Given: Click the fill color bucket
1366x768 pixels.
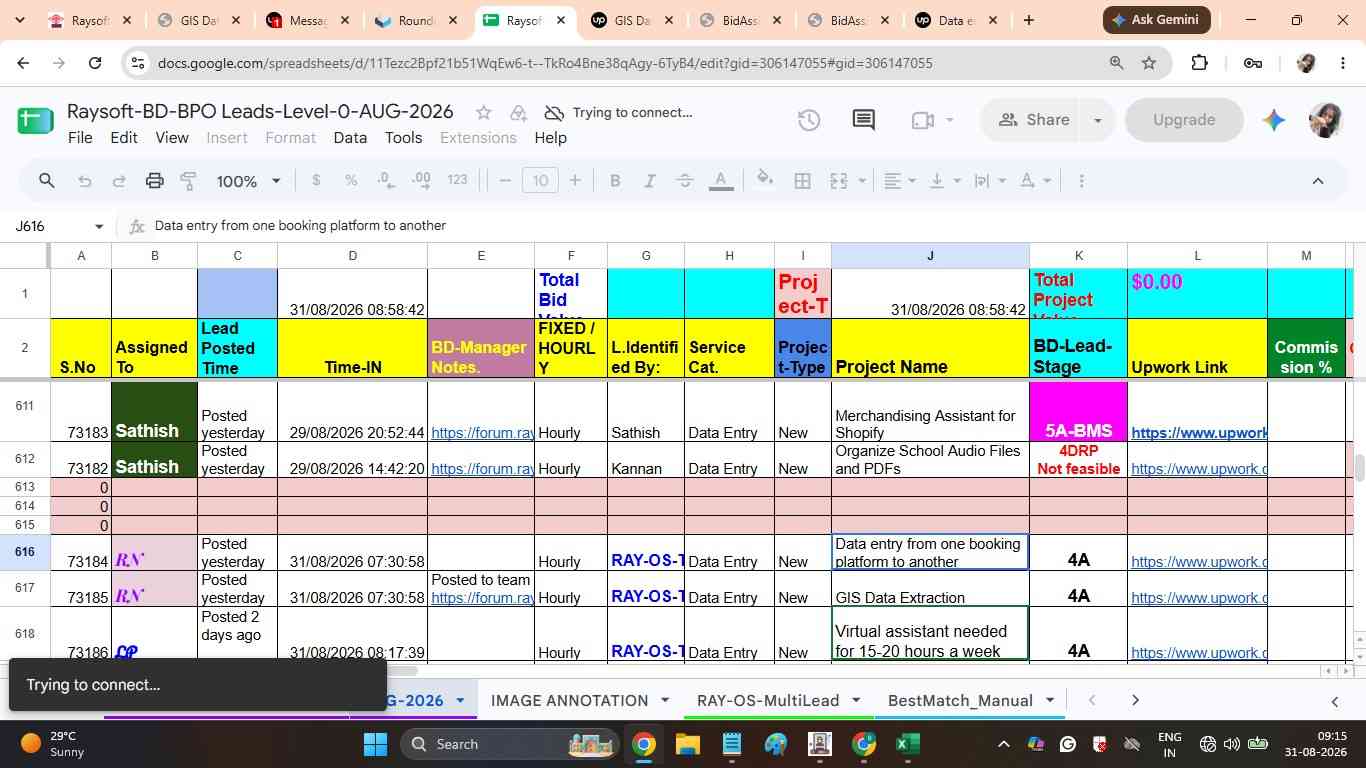Looking at the screenshot, I should pyautogui.click(x=765, y=181).
